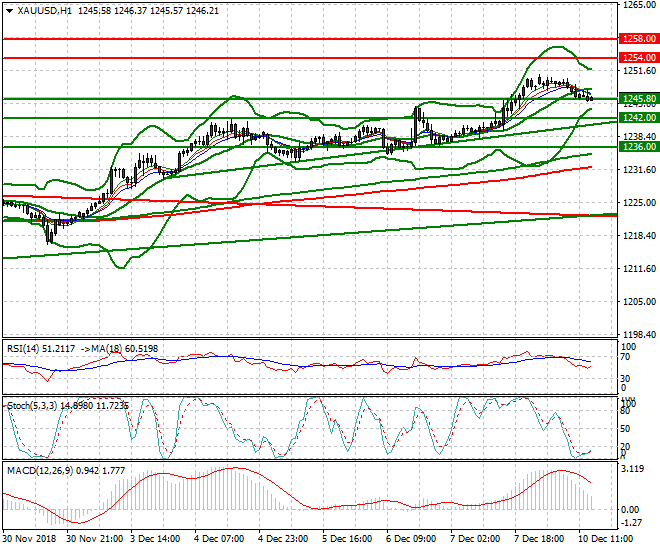The width and height of the screenshot is (660, 550).
Task: Open the chart menu triangle beside XAUUSD,H1
Action: pos(9,11)
